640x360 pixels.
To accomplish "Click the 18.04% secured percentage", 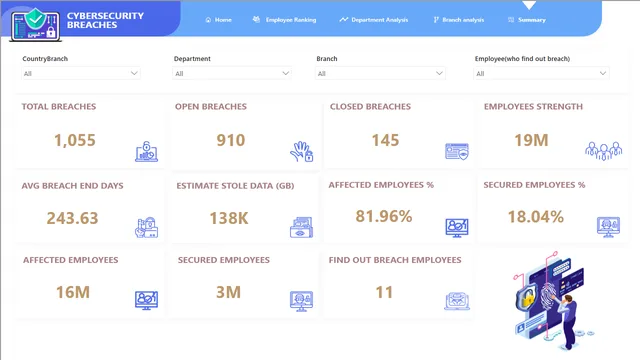I will (x=536, y=217).
